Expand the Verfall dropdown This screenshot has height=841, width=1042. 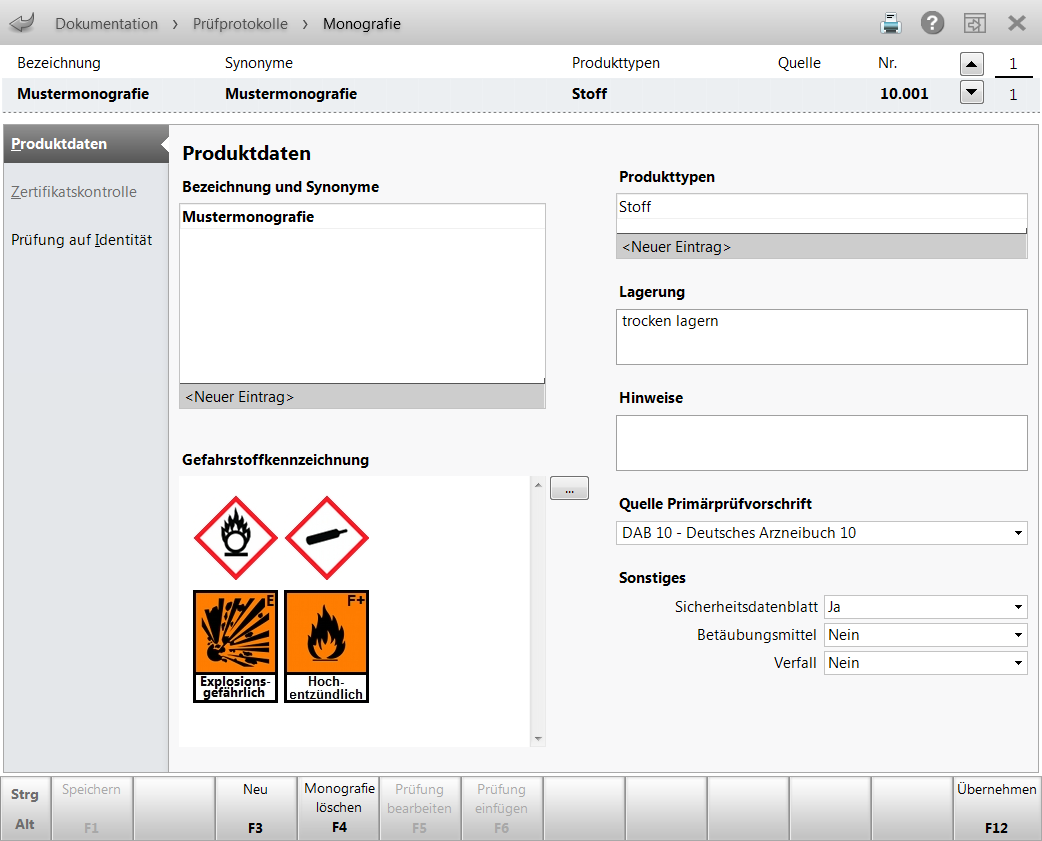point(1018,663)
